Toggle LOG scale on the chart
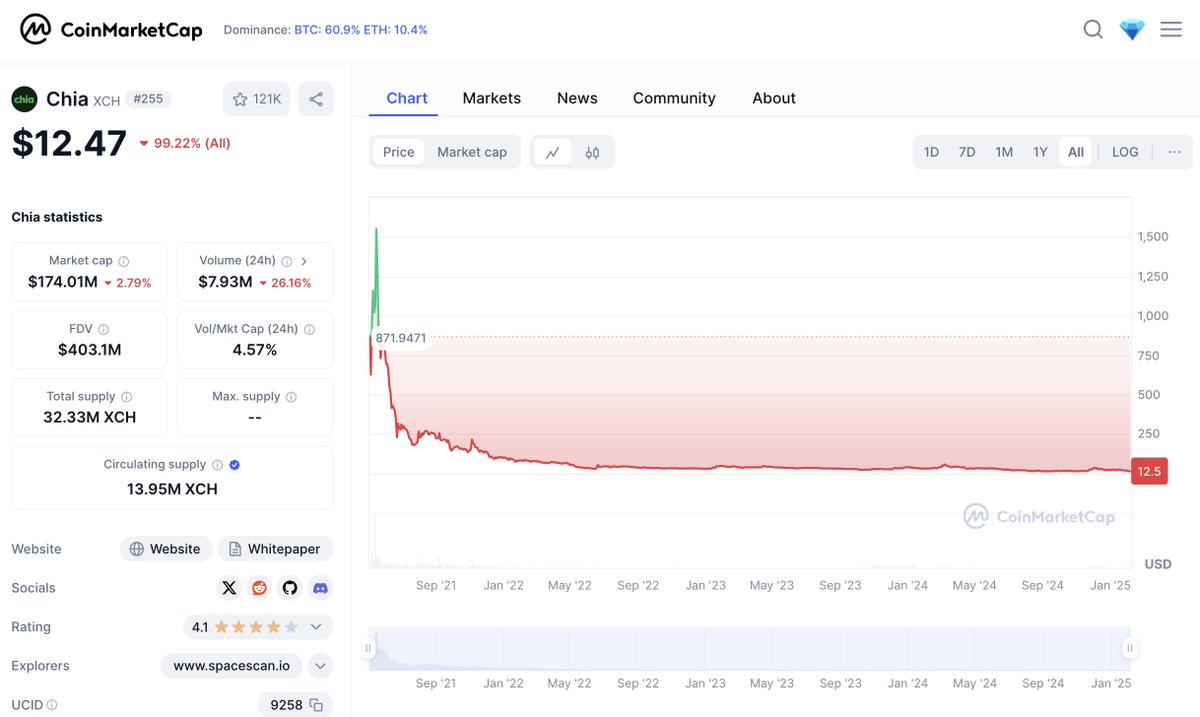The height and width of the screenshot is (717, 1200). pyautogui.click(x=1124, y=151)
